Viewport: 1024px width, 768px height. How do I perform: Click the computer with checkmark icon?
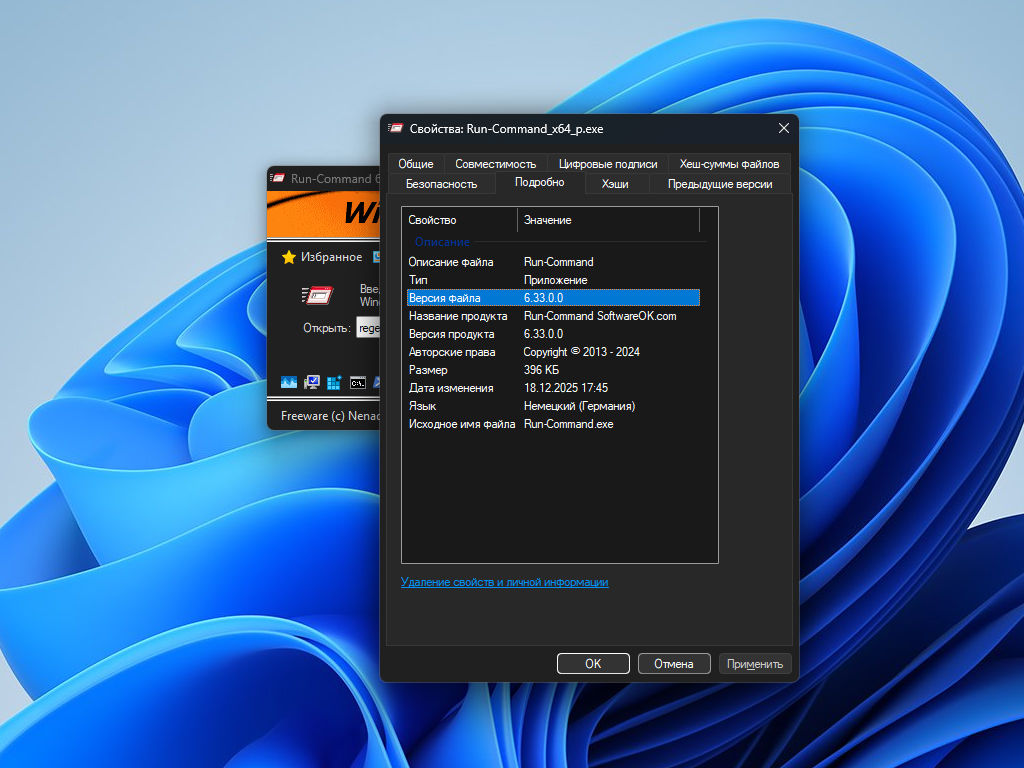pos(312,382)
